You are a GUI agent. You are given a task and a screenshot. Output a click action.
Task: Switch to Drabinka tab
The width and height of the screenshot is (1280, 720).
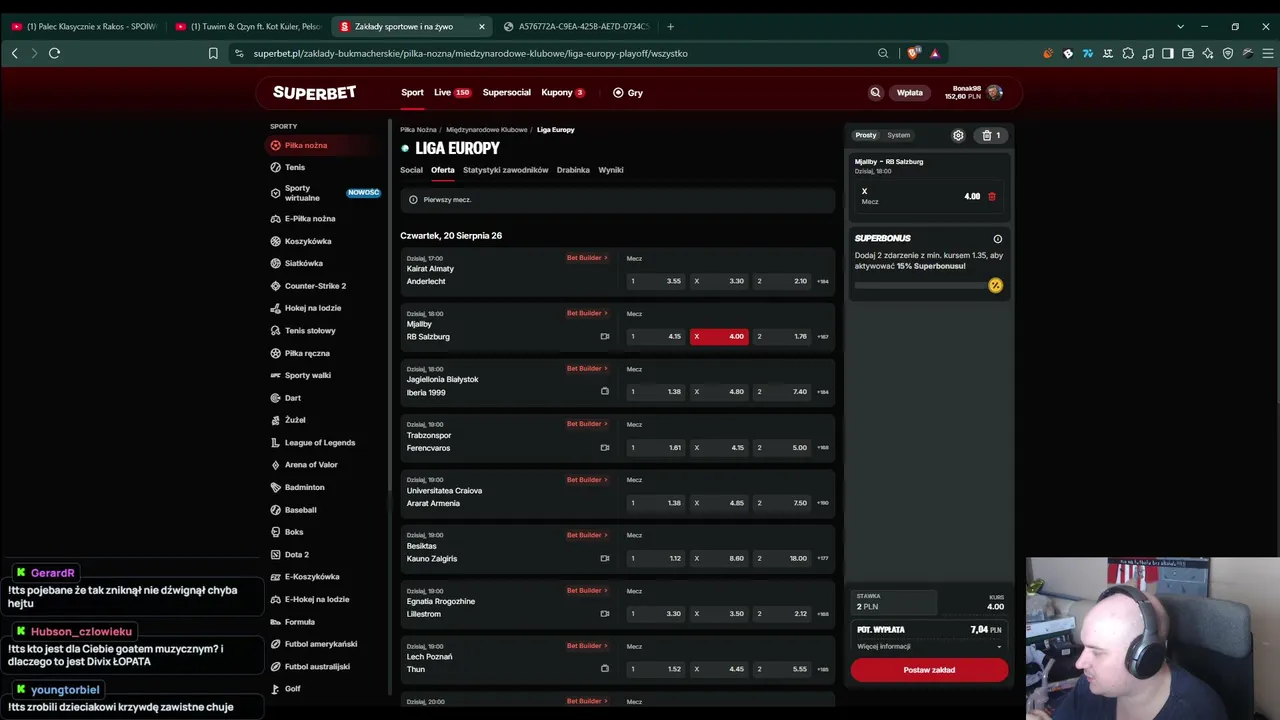click(x=573, y=170)
